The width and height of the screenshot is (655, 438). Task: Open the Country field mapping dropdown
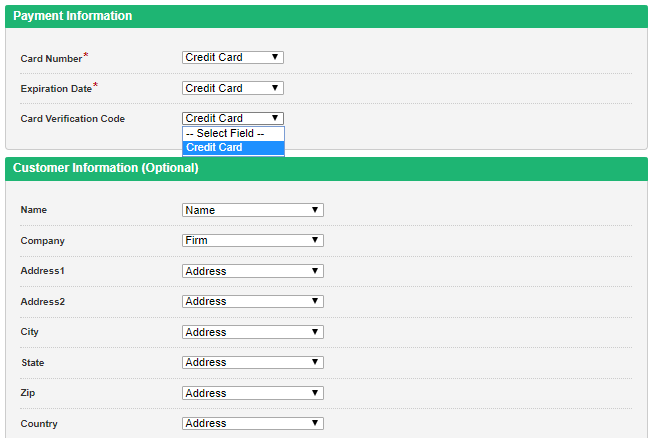pyautogui.click(x=253, y=423)
